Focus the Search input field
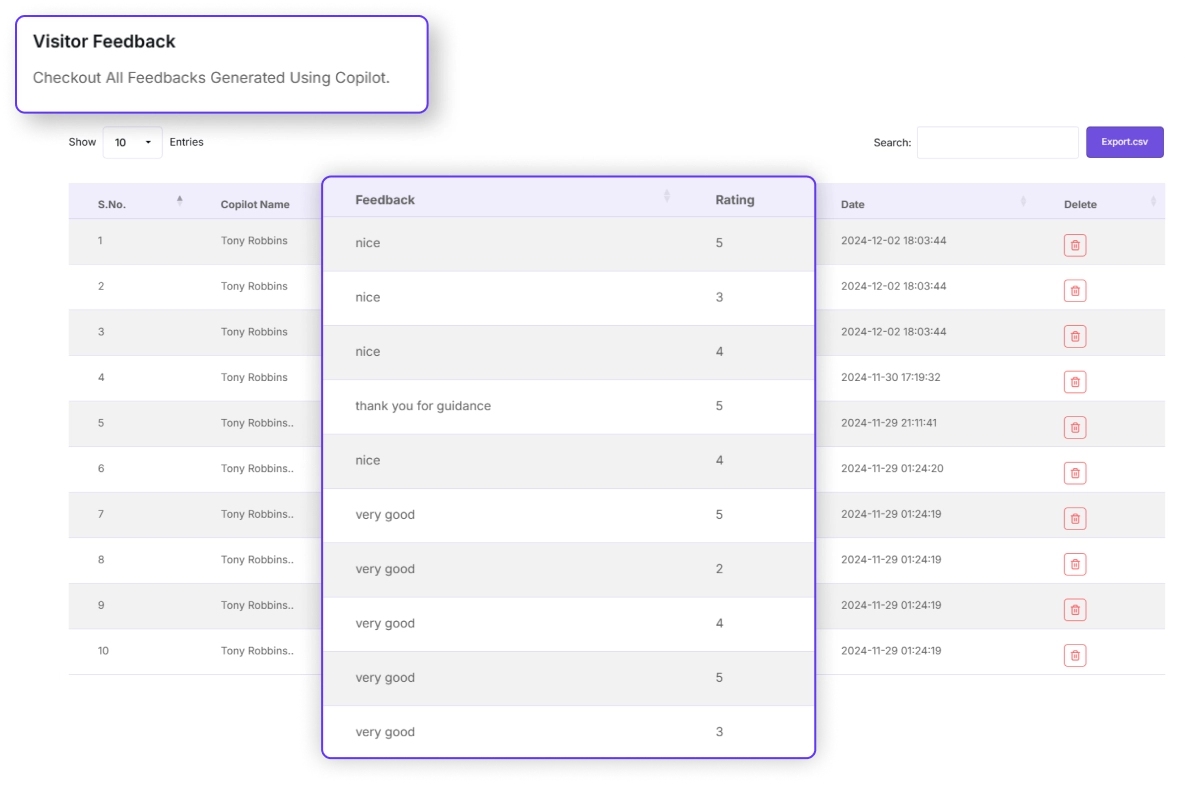Screen dimensions: 1185x785 (x=997, y=143)
